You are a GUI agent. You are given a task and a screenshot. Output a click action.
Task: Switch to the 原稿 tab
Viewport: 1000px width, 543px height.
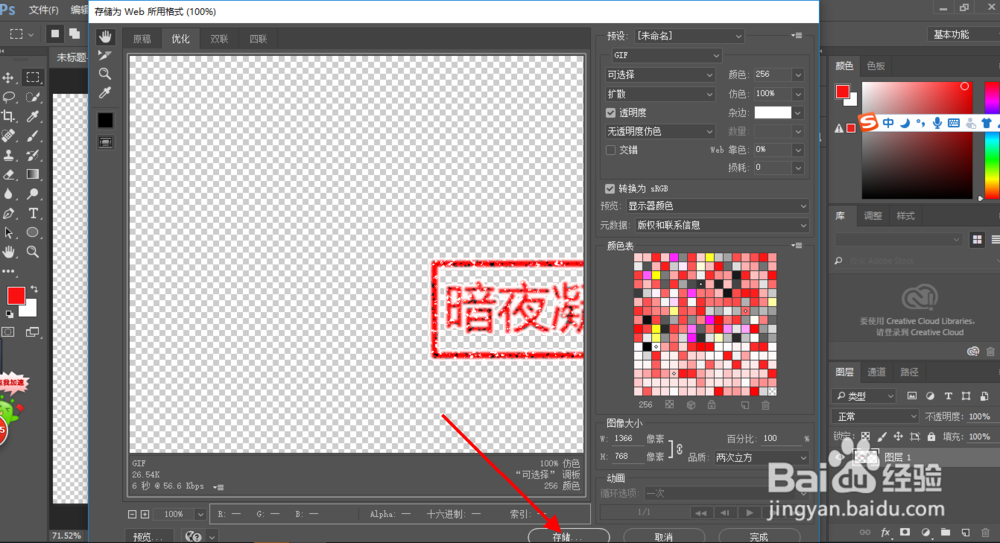tap(142, 39)
